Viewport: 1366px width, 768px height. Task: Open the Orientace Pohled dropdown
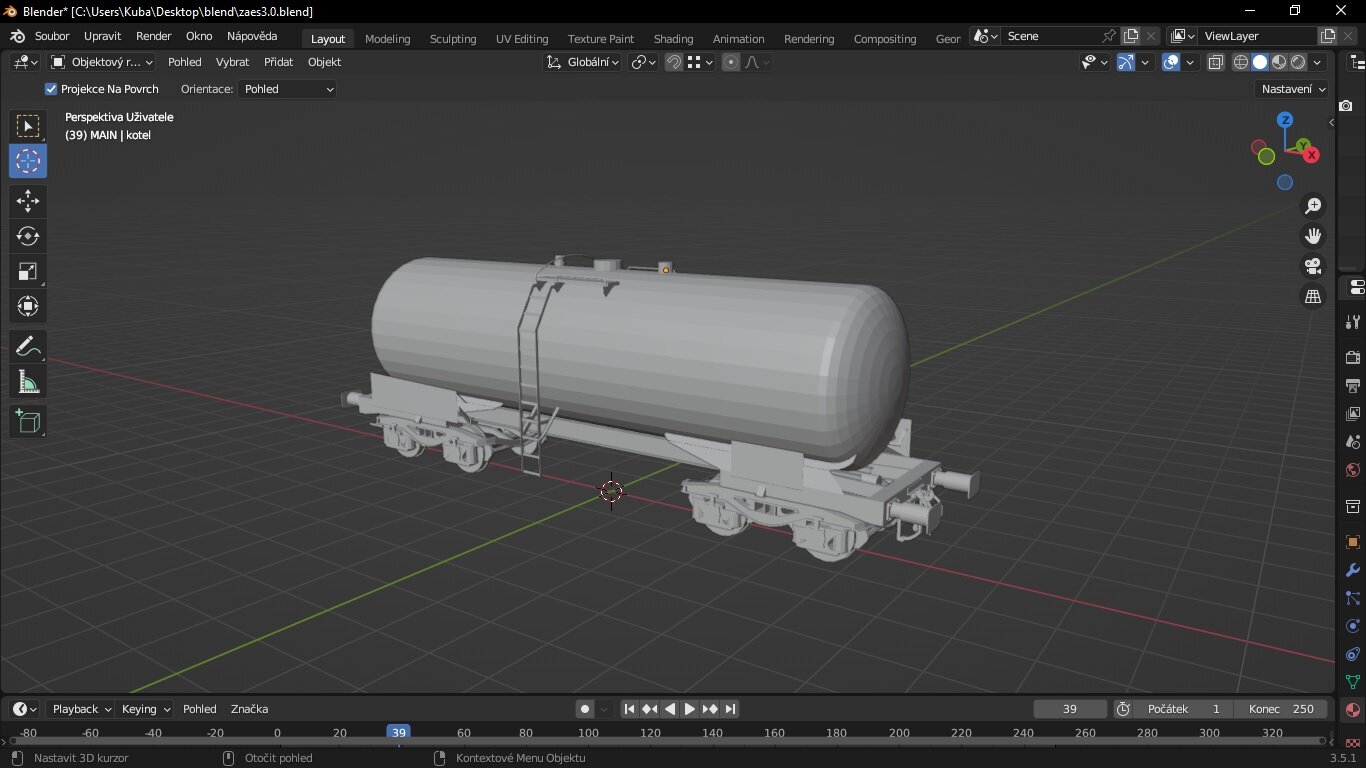click(288, 89)
